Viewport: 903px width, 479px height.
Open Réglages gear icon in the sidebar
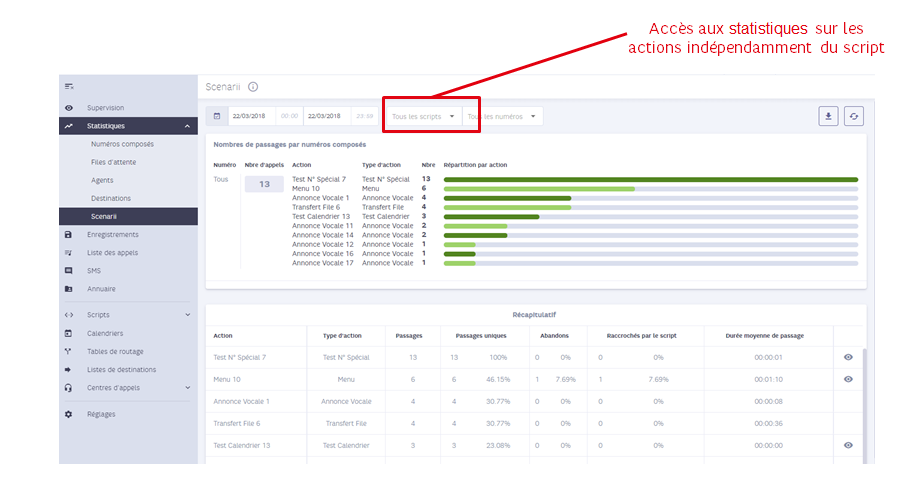click(x=69, y=414)
